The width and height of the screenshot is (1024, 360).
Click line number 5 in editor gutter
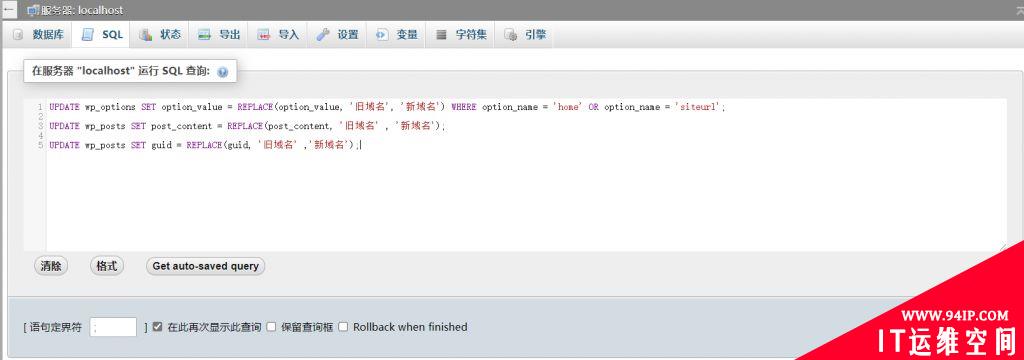40,145
